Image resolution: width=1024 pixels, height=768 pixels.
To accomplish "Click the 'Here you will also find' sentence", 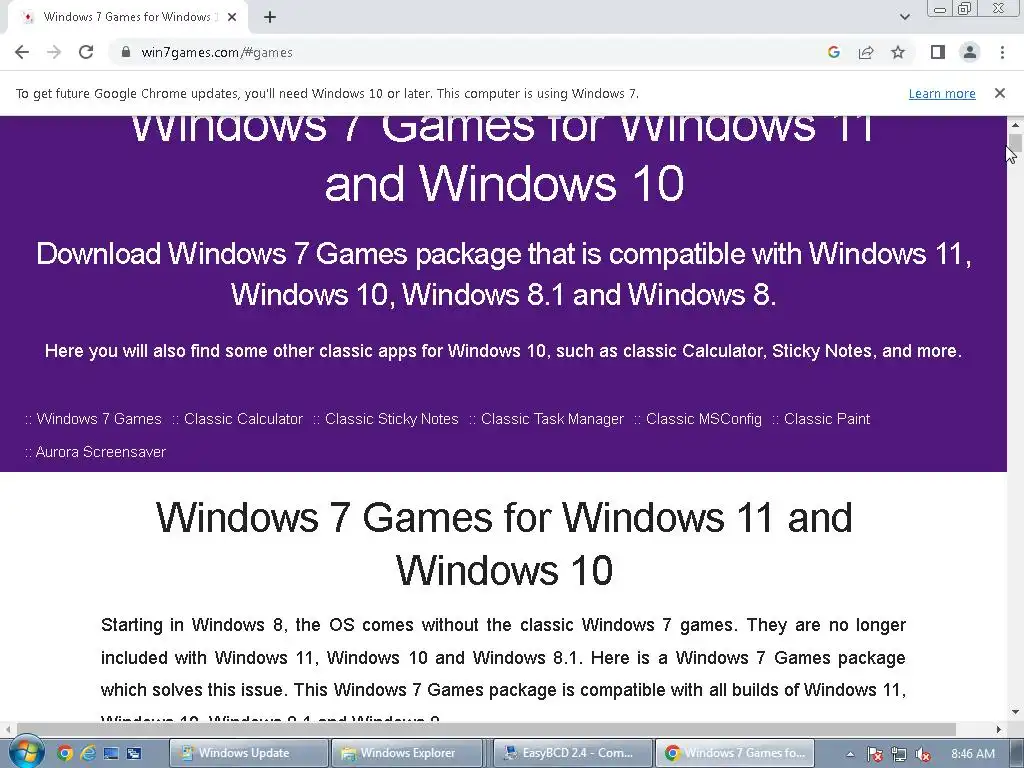I will 503,351.
